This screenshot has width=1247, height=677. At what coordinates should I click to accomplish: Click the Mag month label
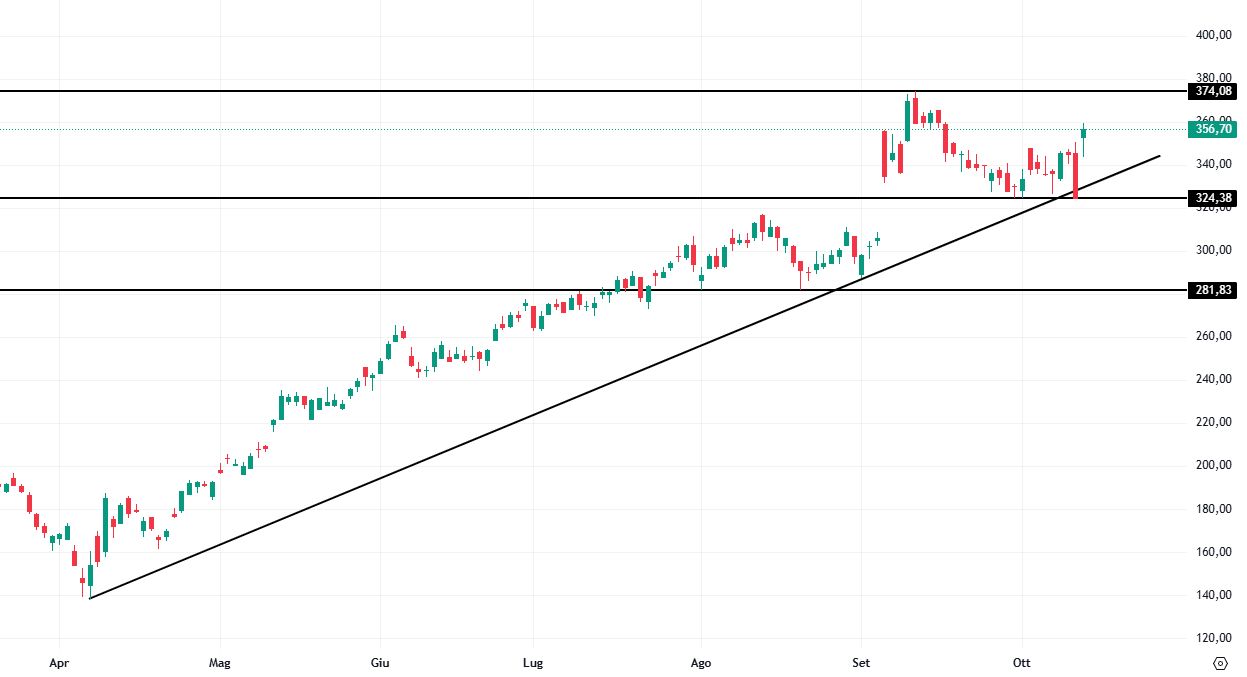click(x=220, y=663)
